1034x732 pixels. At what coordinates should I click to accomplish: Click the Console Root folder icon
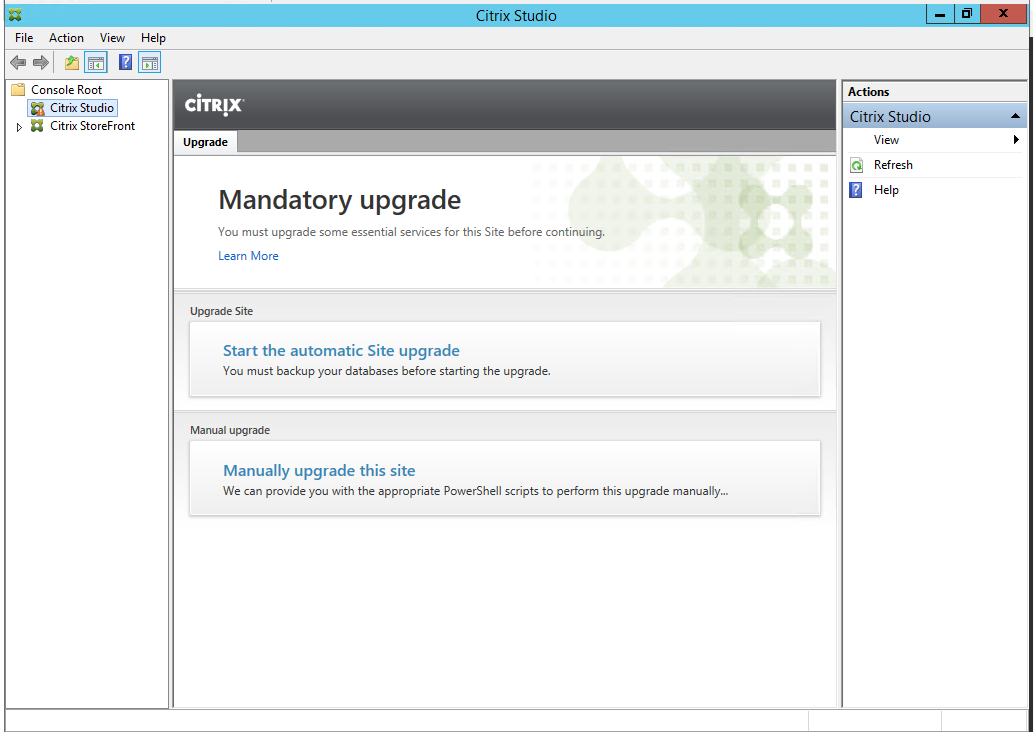pyautogui.click(x=18, y=90)
